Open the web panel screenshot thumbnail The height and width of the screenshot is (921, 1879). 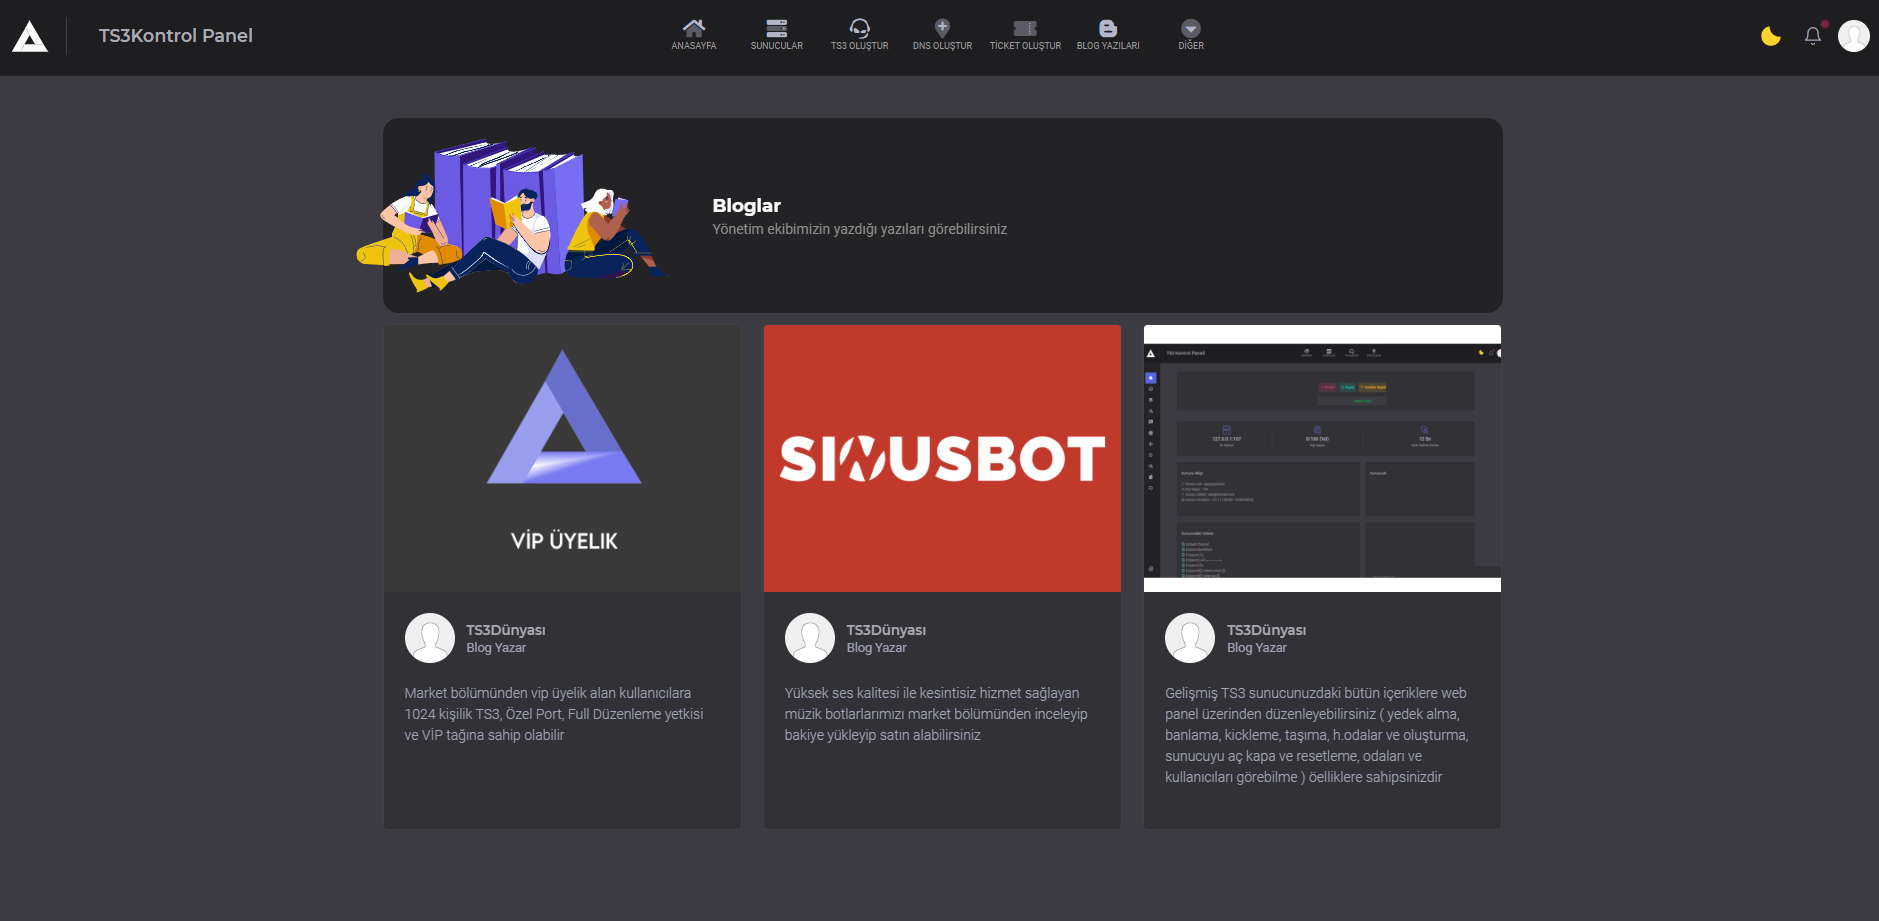click(1322, 458)
